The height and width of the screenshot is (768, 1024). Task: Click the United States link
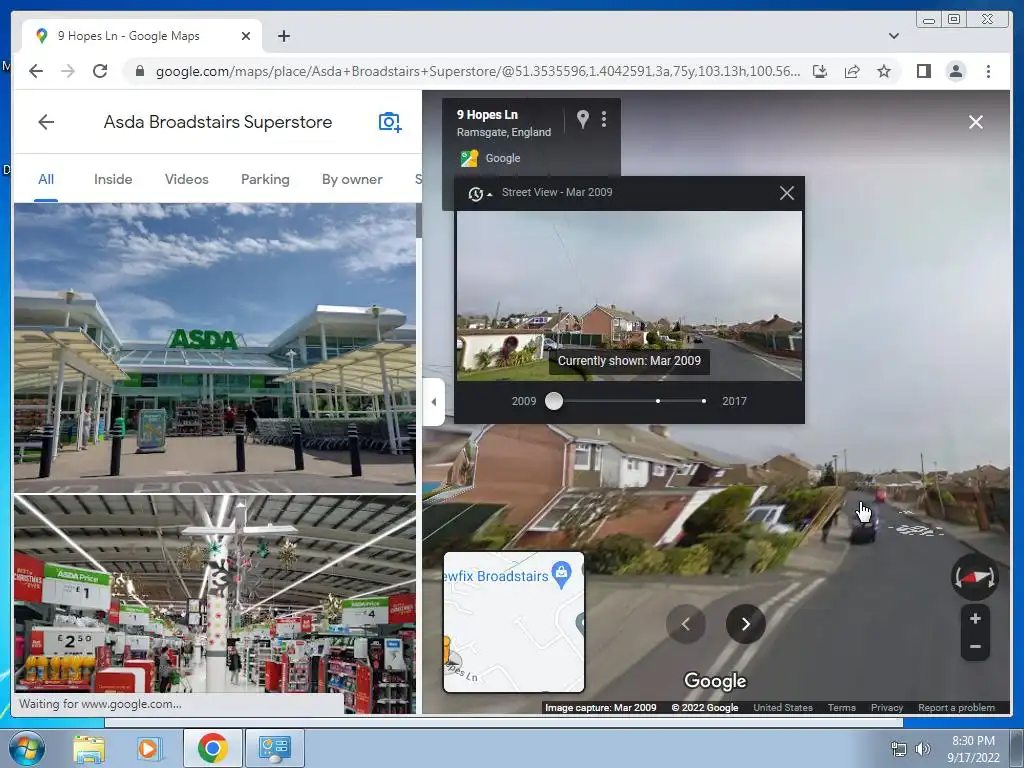coord(783,707)
